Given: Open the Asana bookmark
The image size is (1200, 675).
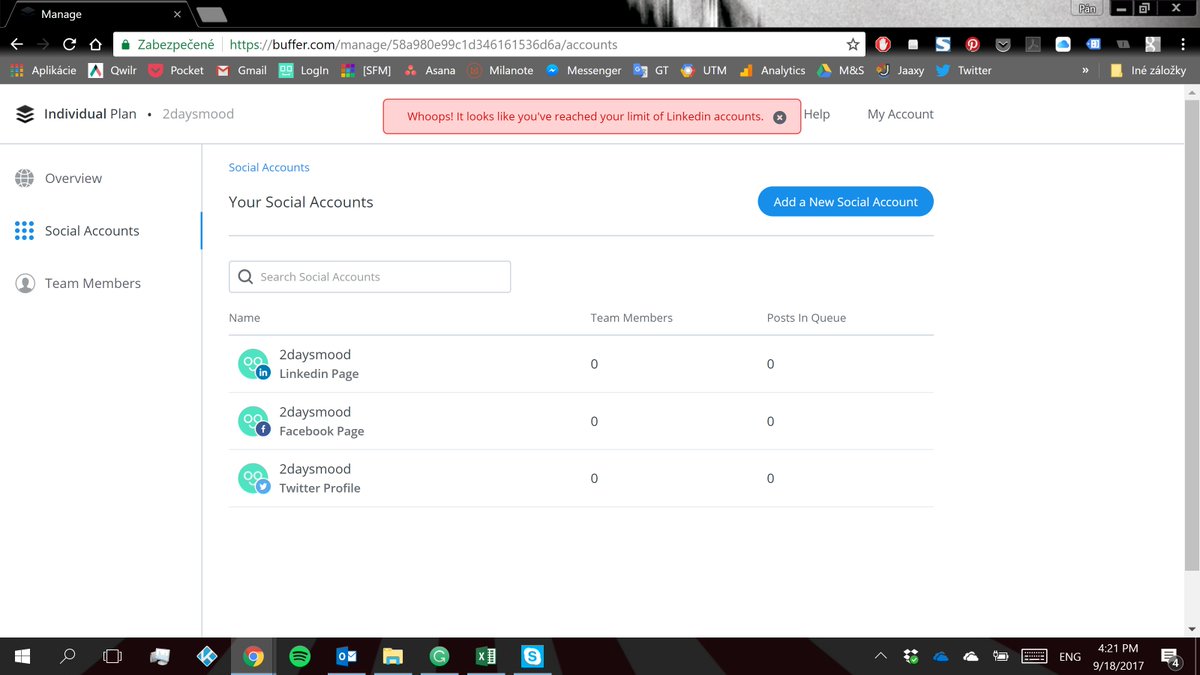Looking at the screenshot, I should tap(429, 70).
